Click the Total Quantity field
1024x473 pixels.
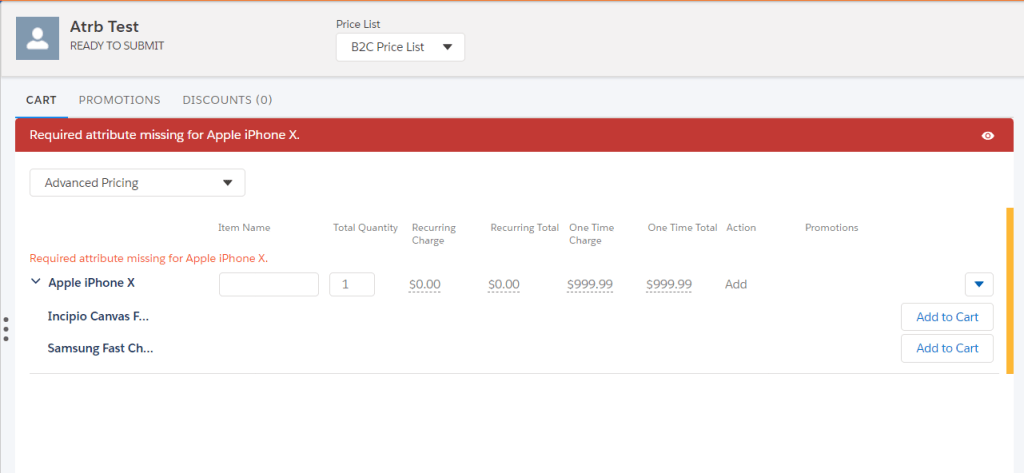[352, 284]
